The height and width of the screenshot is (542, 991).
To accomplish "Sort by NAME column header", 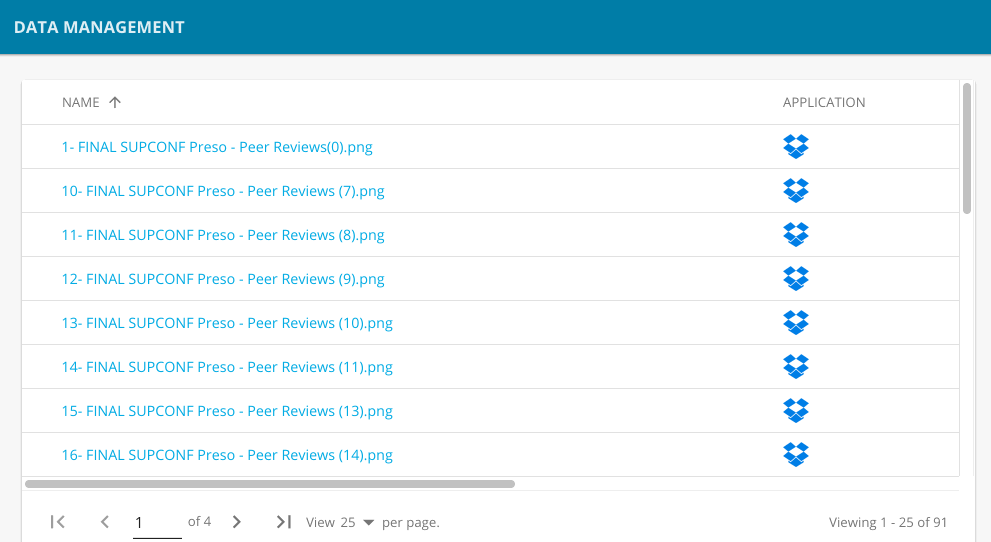I will (80, 102).
